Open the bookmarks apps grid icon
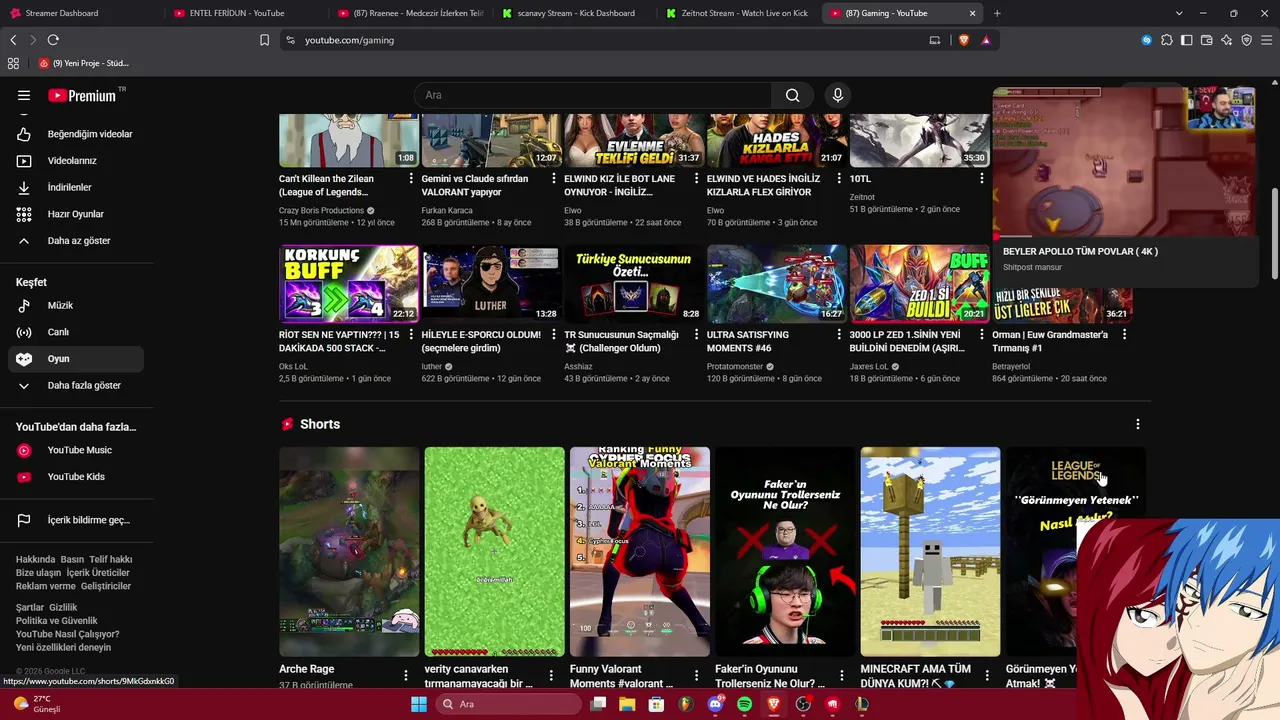Viewport: 1280px width, 720px height. (x=13, y=63)
